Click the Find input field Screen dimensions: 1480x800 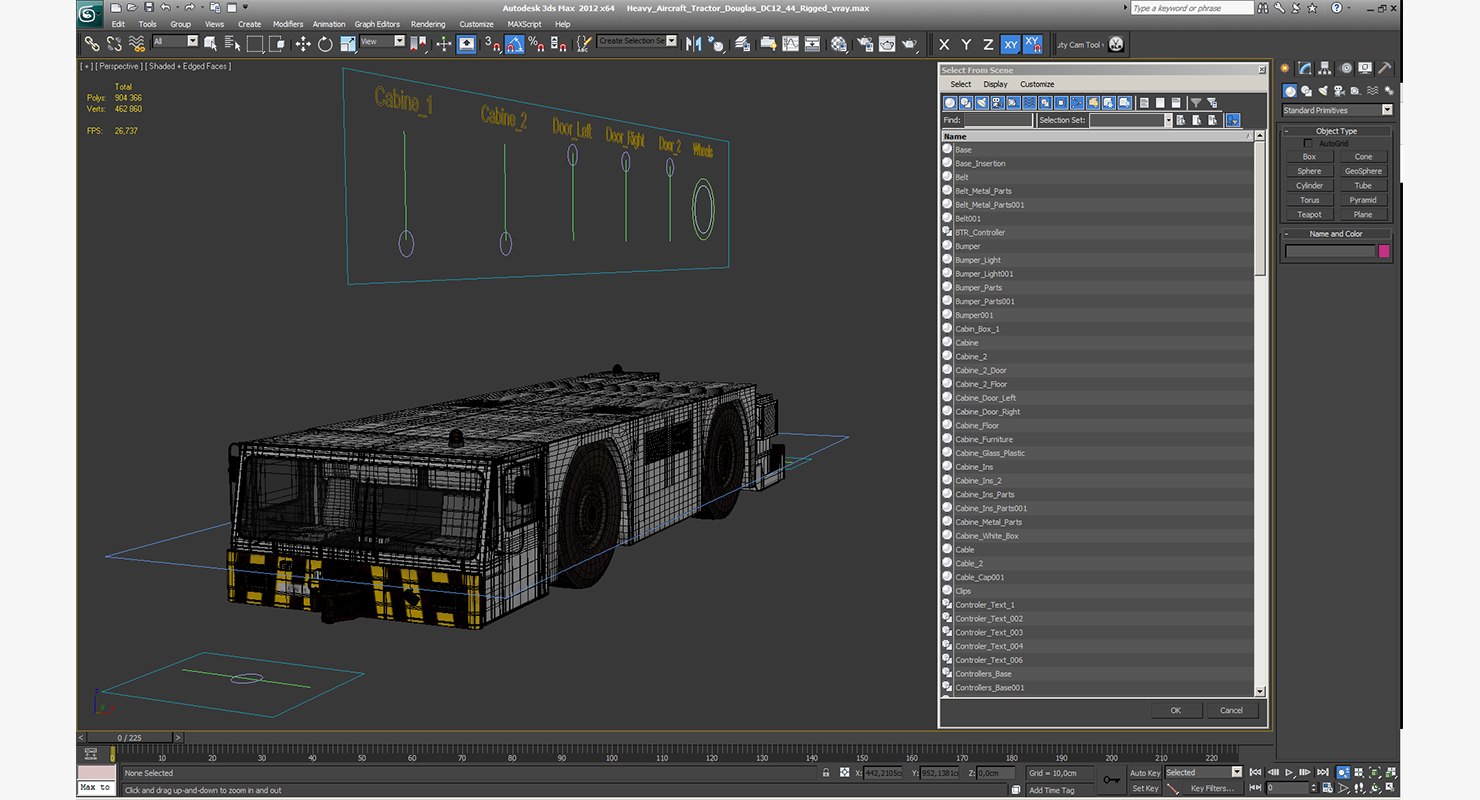coord(998,120)
